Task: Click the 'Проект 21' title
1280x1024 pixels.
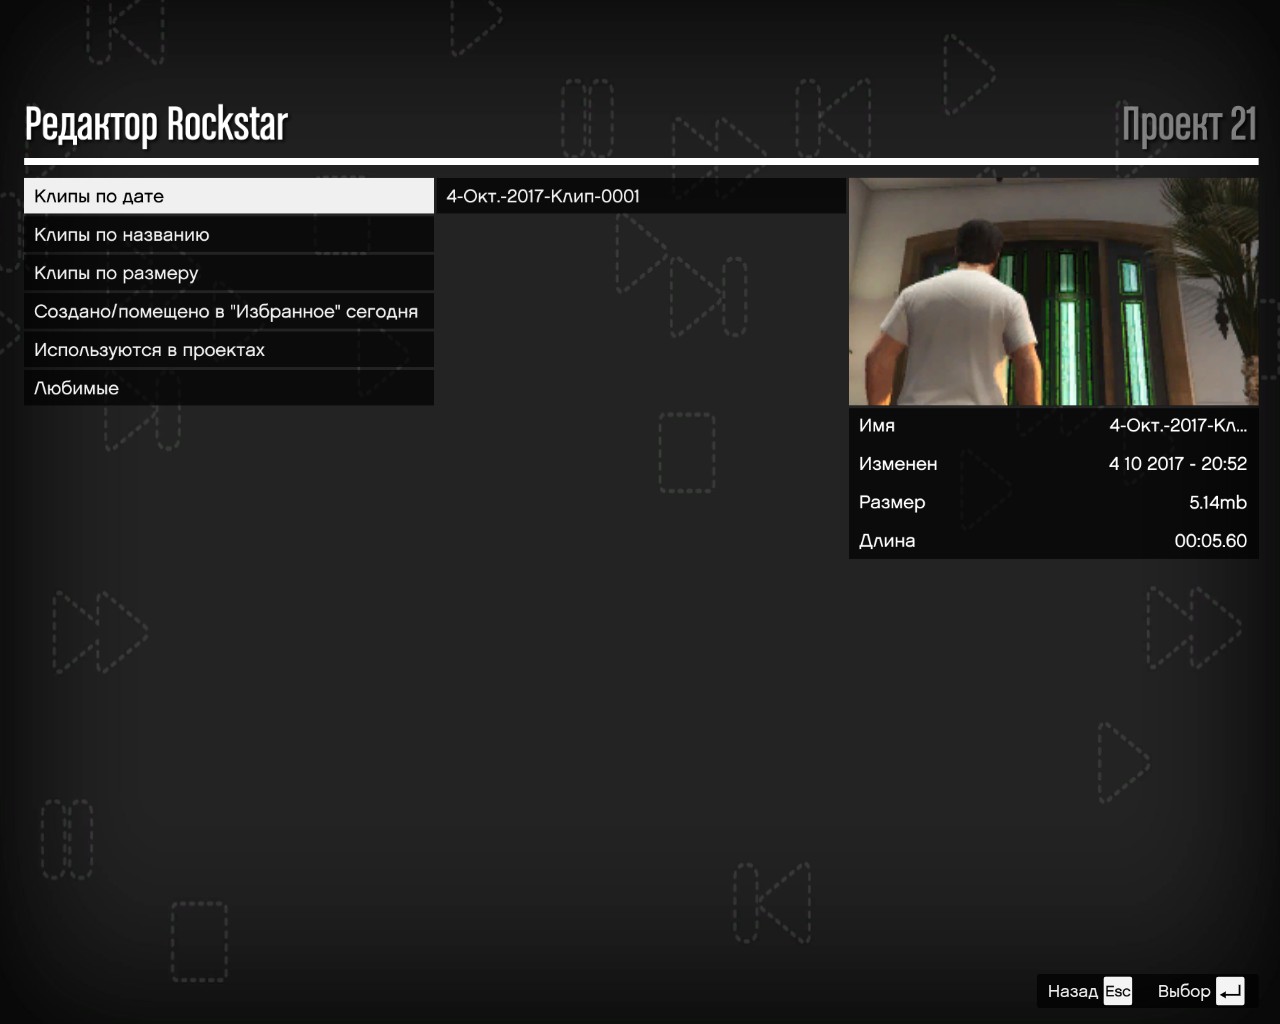Action: [1189, 125]
